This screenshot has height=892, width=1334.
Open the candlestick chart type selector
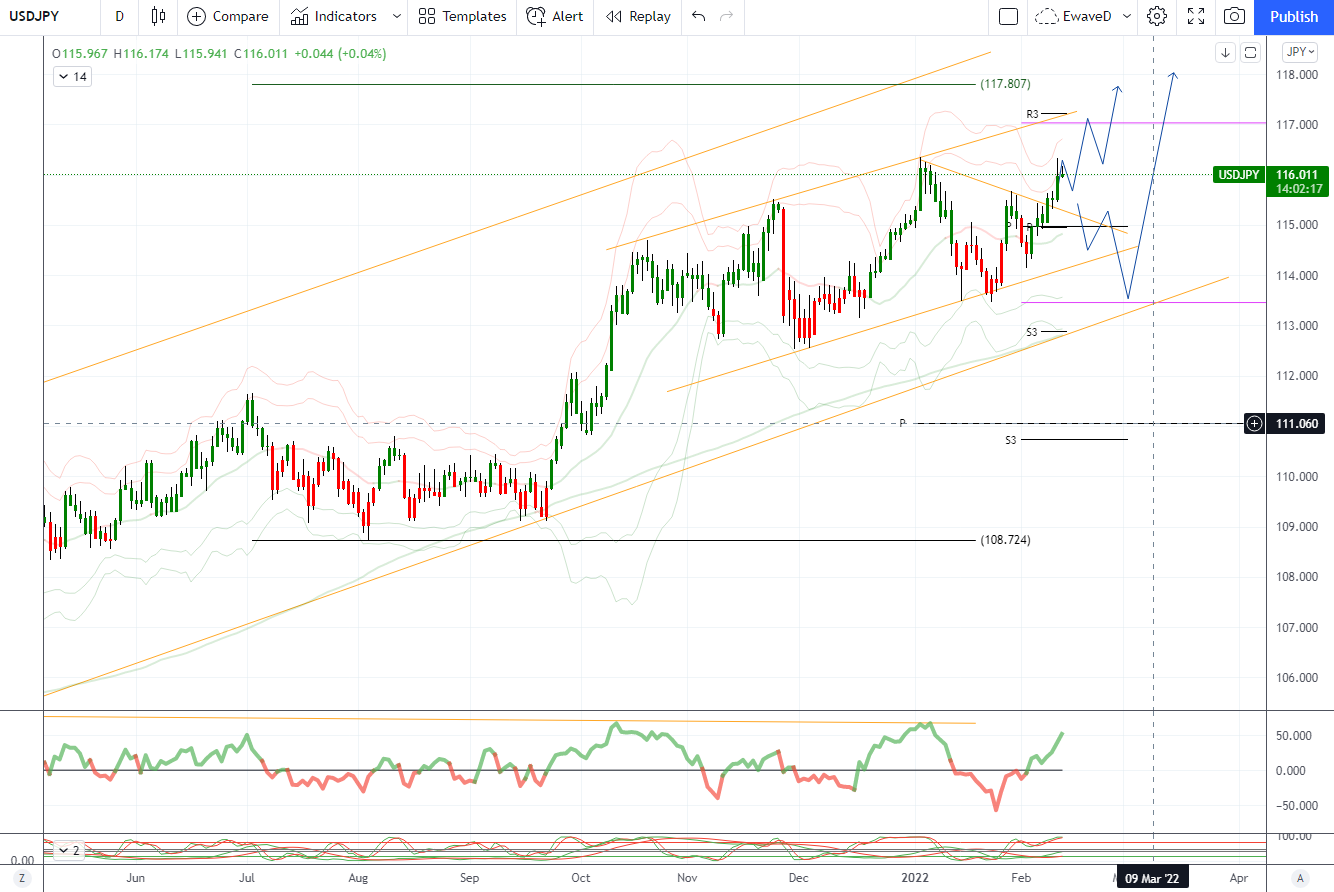[x=157, y=16]
